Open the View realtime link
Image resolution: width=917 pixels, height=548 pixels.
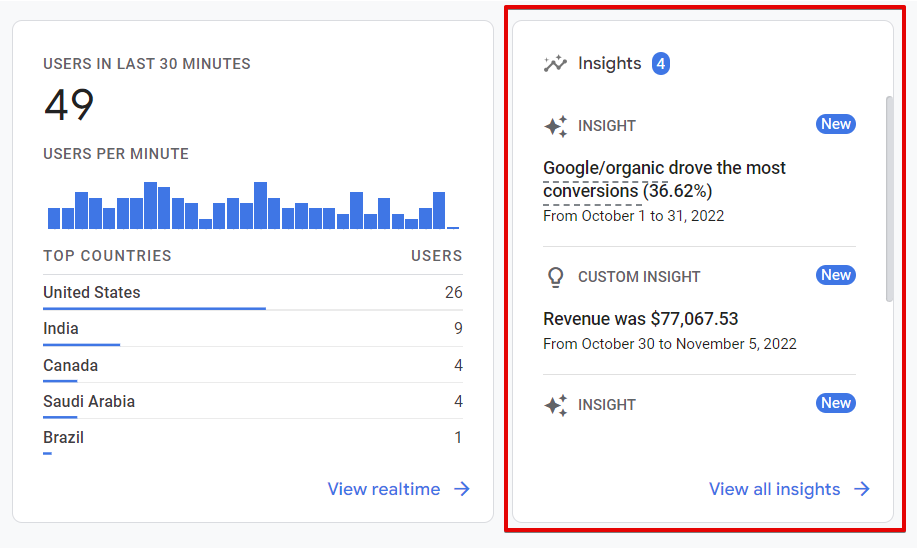384,489
